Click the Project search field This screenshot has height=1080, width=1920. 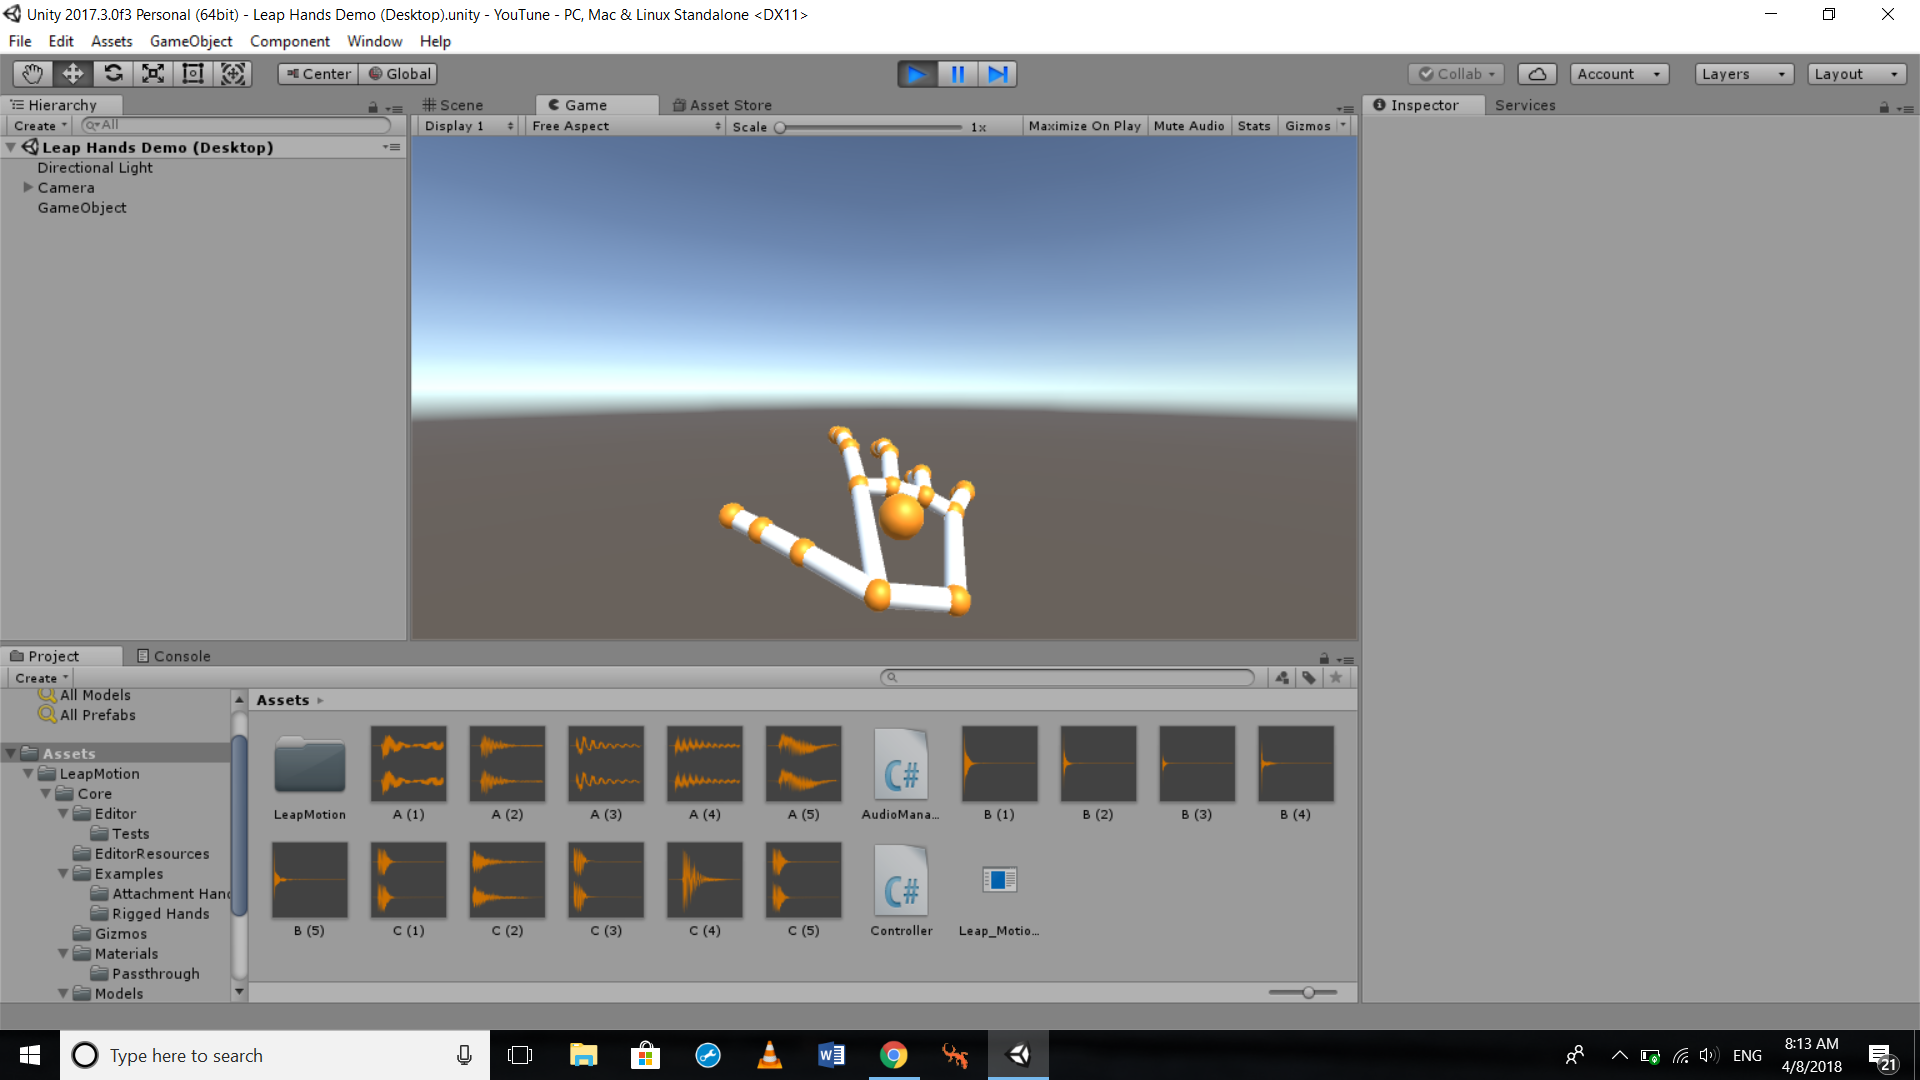click(1067, 677)
